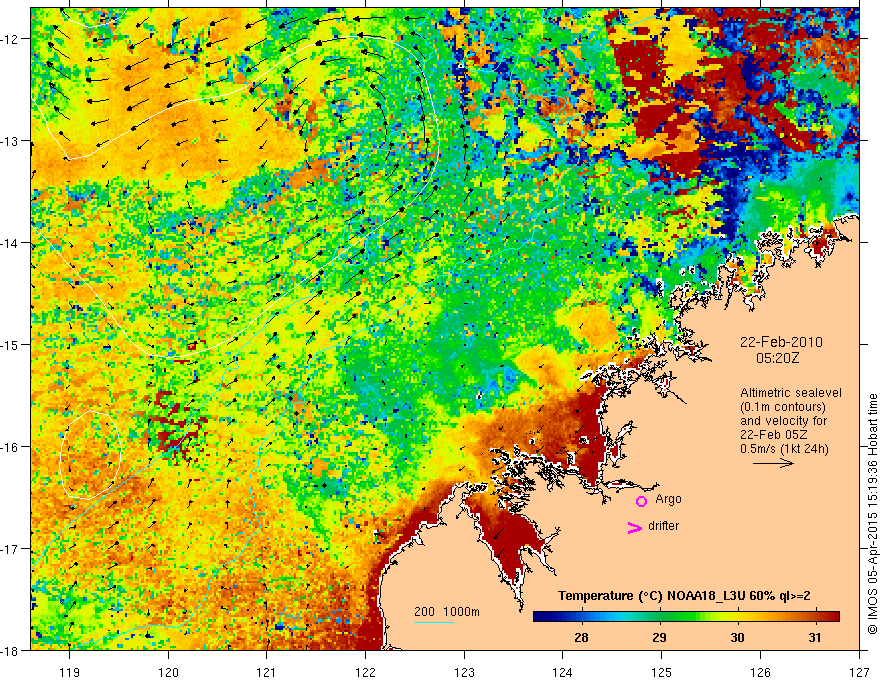880x680 pixels.
Task: Click the '(0.1m contours)' caption line
Action: pyautogui.click(x=783, y=407)
